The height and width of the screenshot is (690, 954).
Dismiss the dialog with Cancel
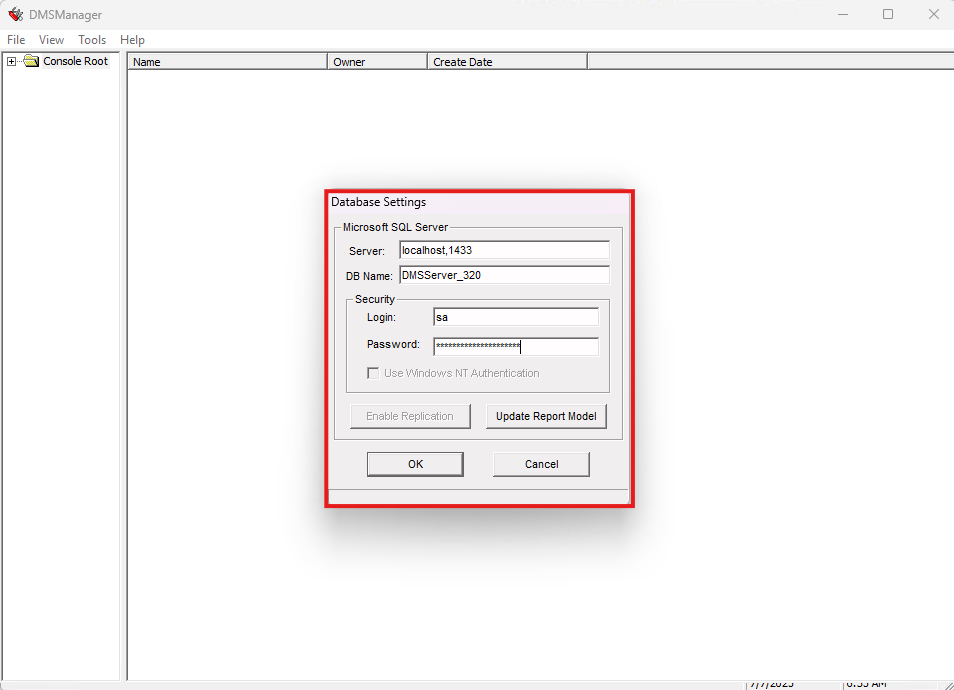click(x=541, y=464)
